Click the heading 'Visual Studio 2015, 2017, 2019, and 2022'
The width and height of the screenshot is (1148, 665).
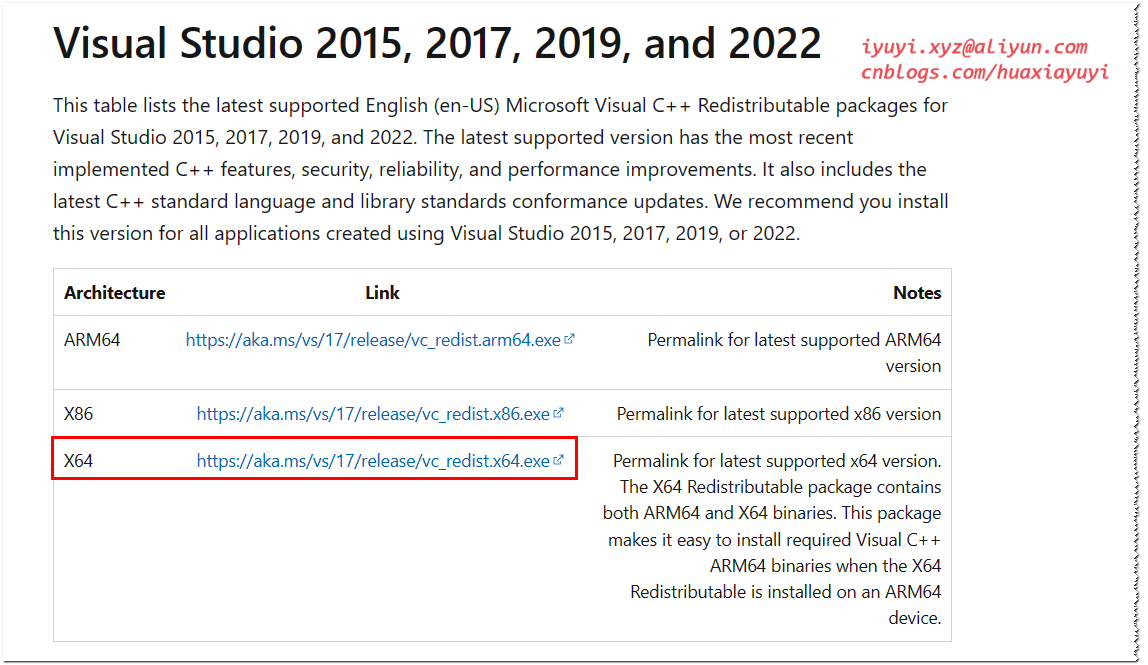[437, 43]
